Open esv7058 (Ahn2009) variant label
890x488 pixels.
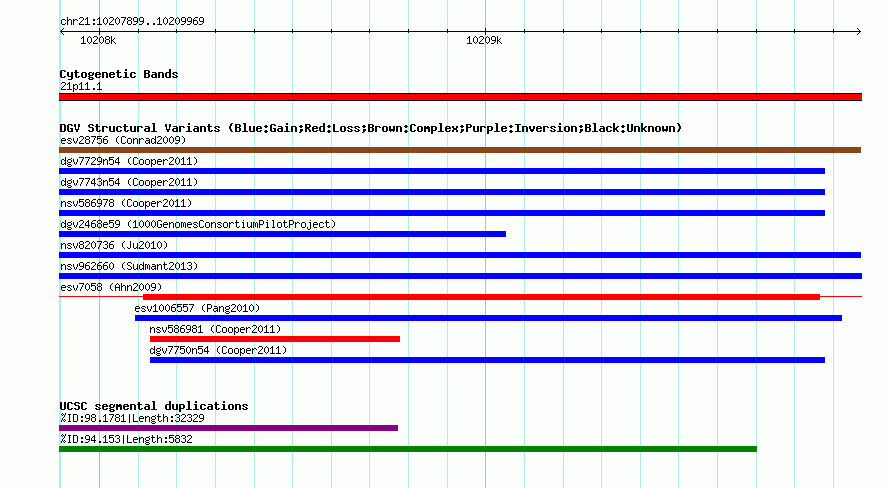click(x=111, y=287)
